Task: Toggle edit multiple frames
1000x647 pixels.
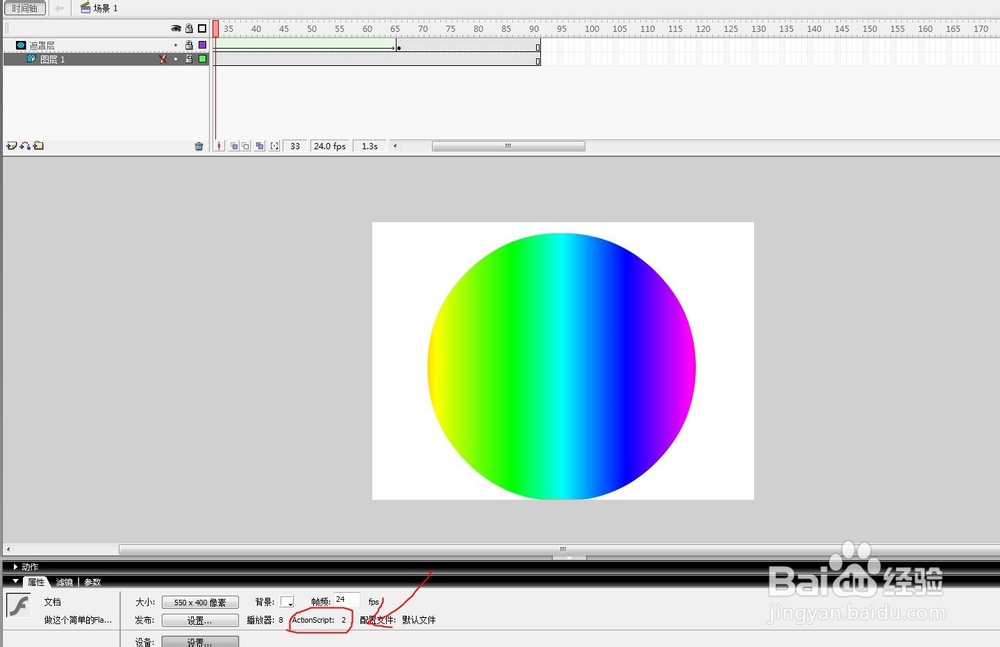Action: tap(260, 146)
